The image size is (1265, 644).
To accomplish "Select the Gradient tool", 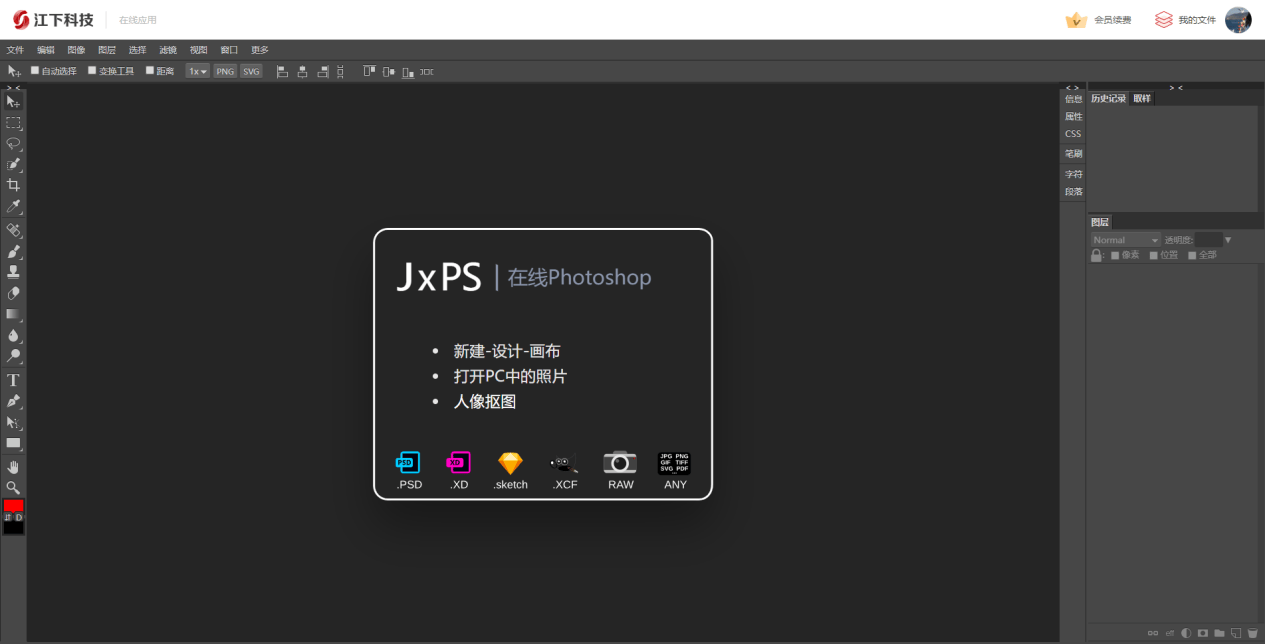I will [x=13, y=314].
